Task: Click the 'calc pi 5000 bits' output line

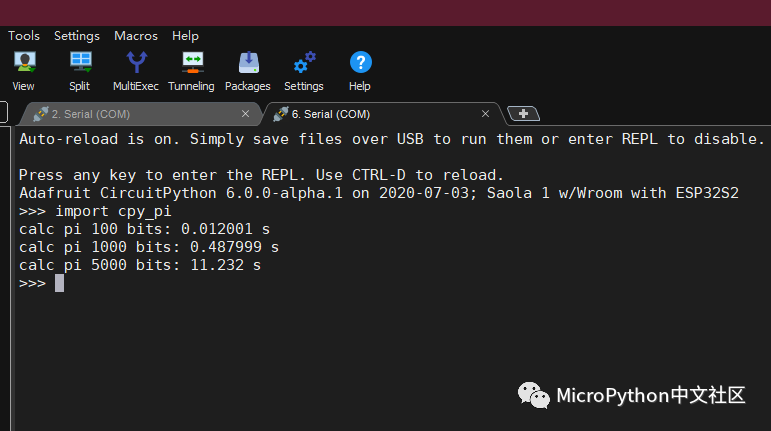Action: click(140, 265)
